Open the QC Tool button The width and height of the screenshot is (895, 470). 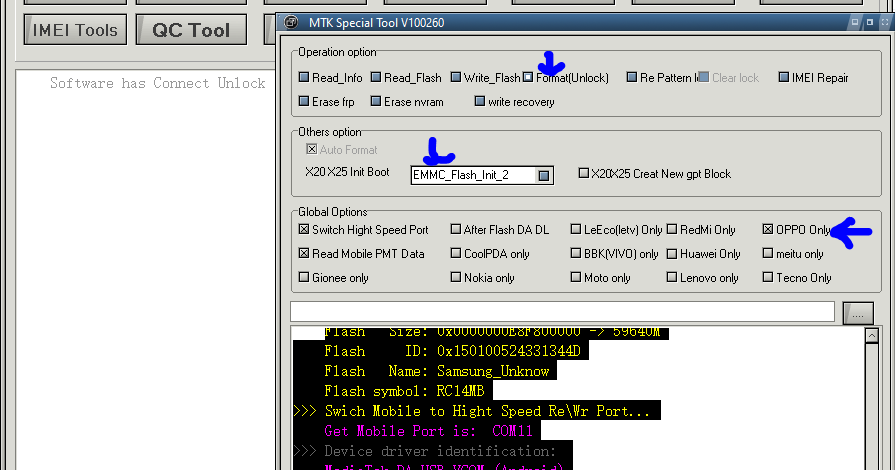point(191,30)
